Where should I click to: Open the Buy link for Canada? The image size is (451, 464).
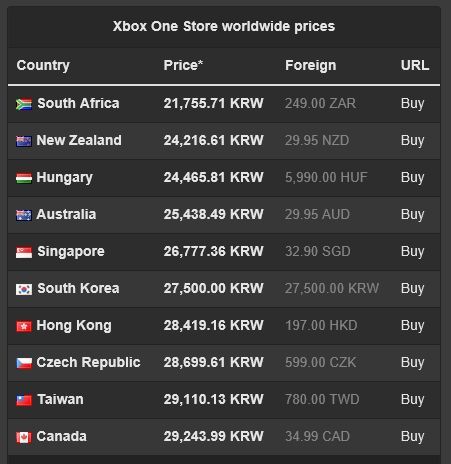(x=412, y=437)
